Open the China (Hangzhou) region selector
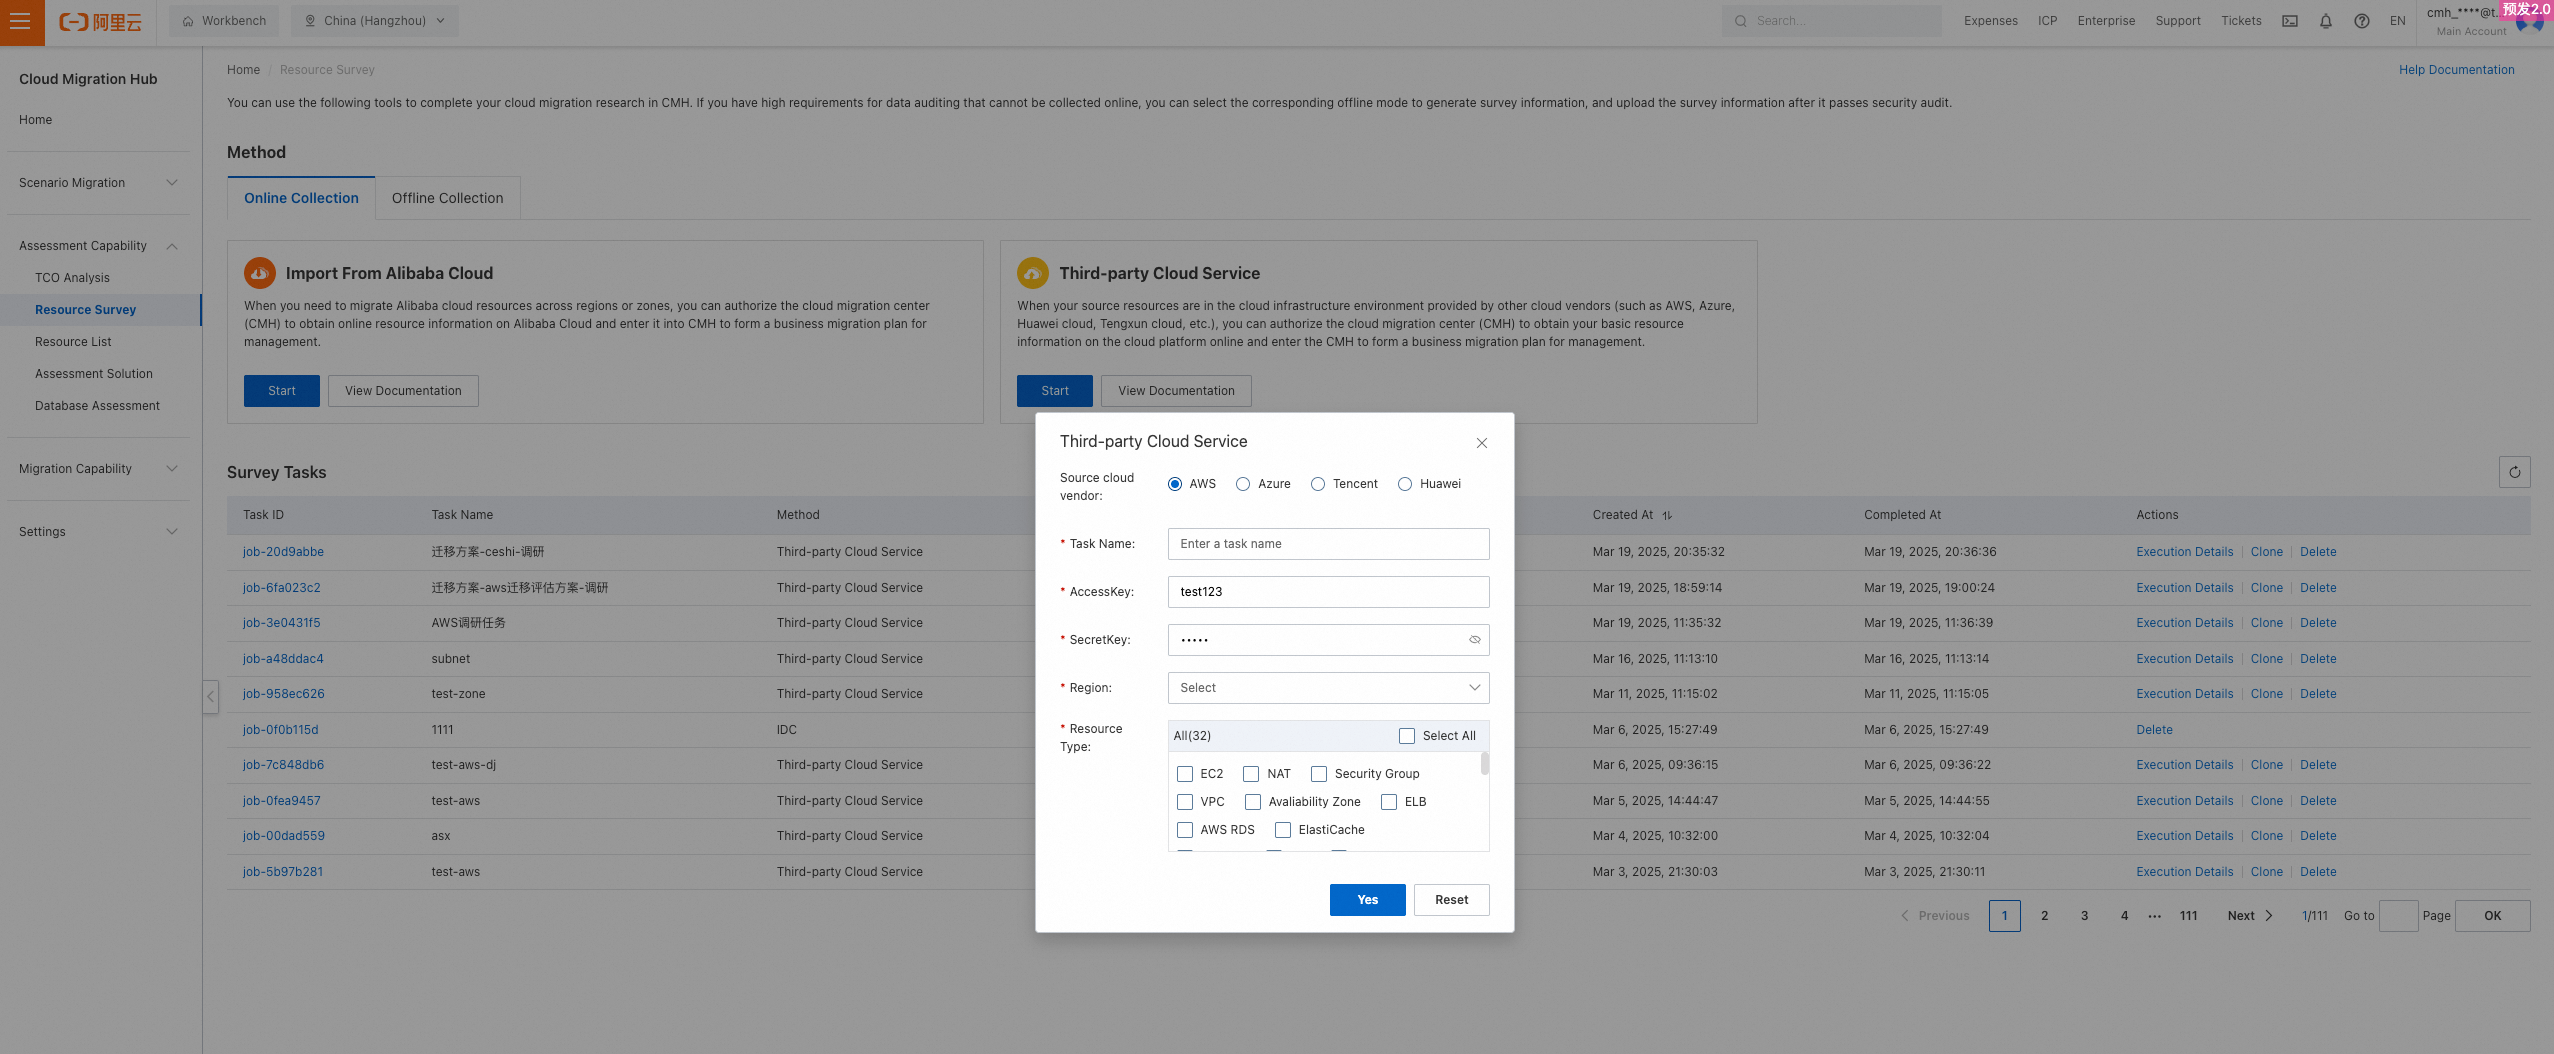 coord(375,21)
